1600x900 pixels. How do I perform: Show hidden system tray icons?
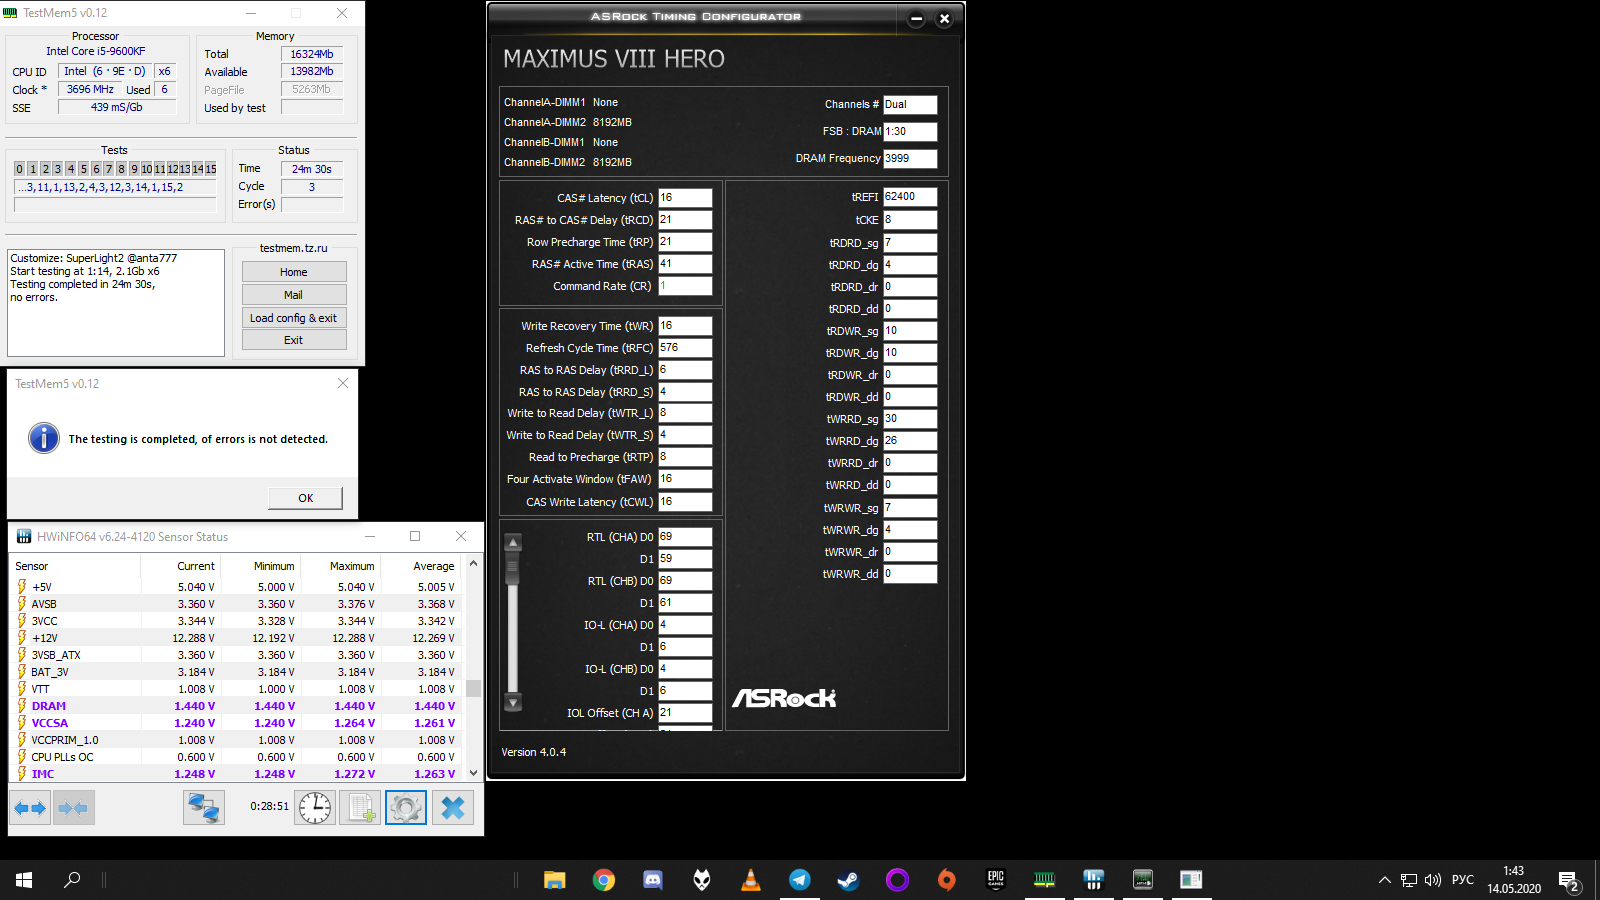1385,880
